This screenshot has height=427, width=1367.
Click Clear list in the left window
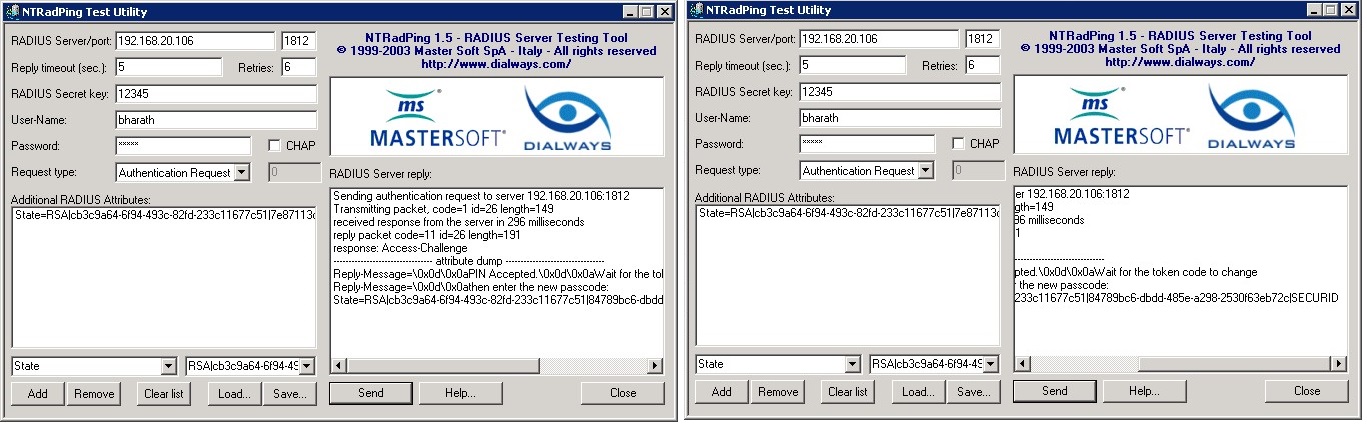point(164,394)
